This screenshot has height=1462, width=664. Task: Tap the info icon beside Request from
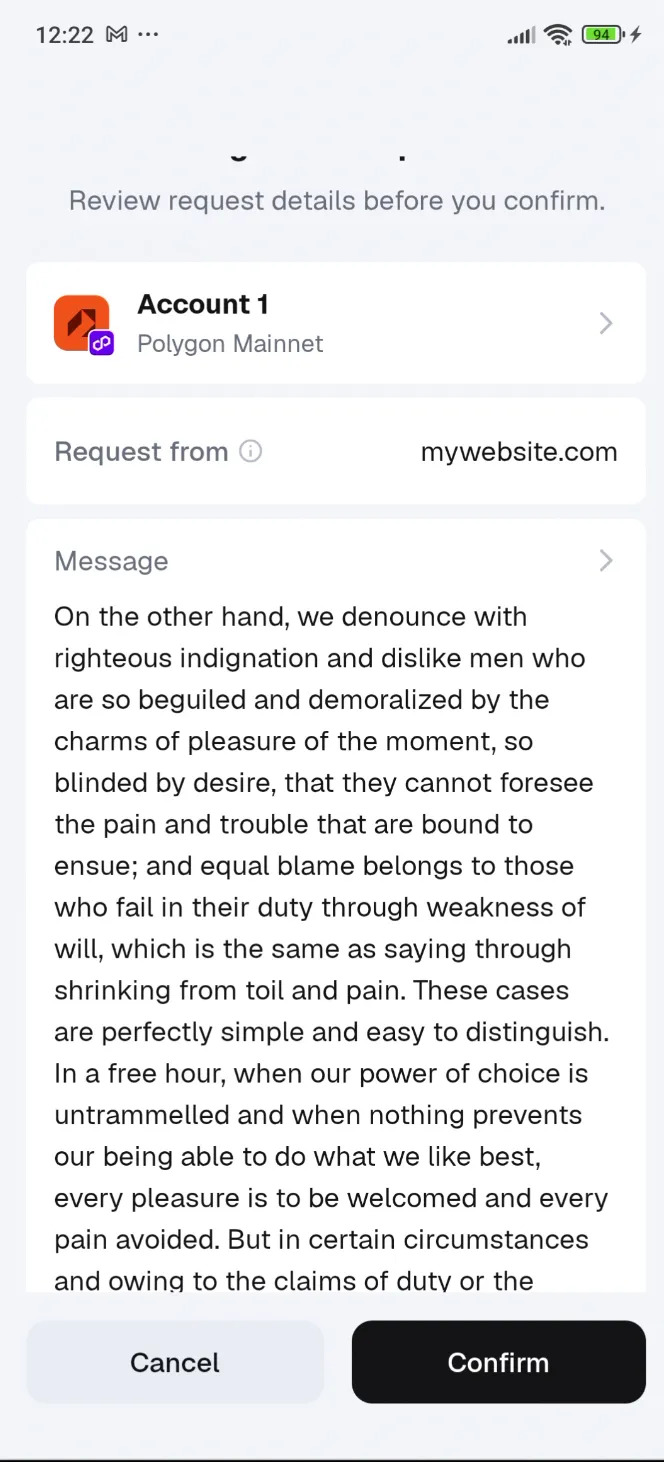[251, 451]
